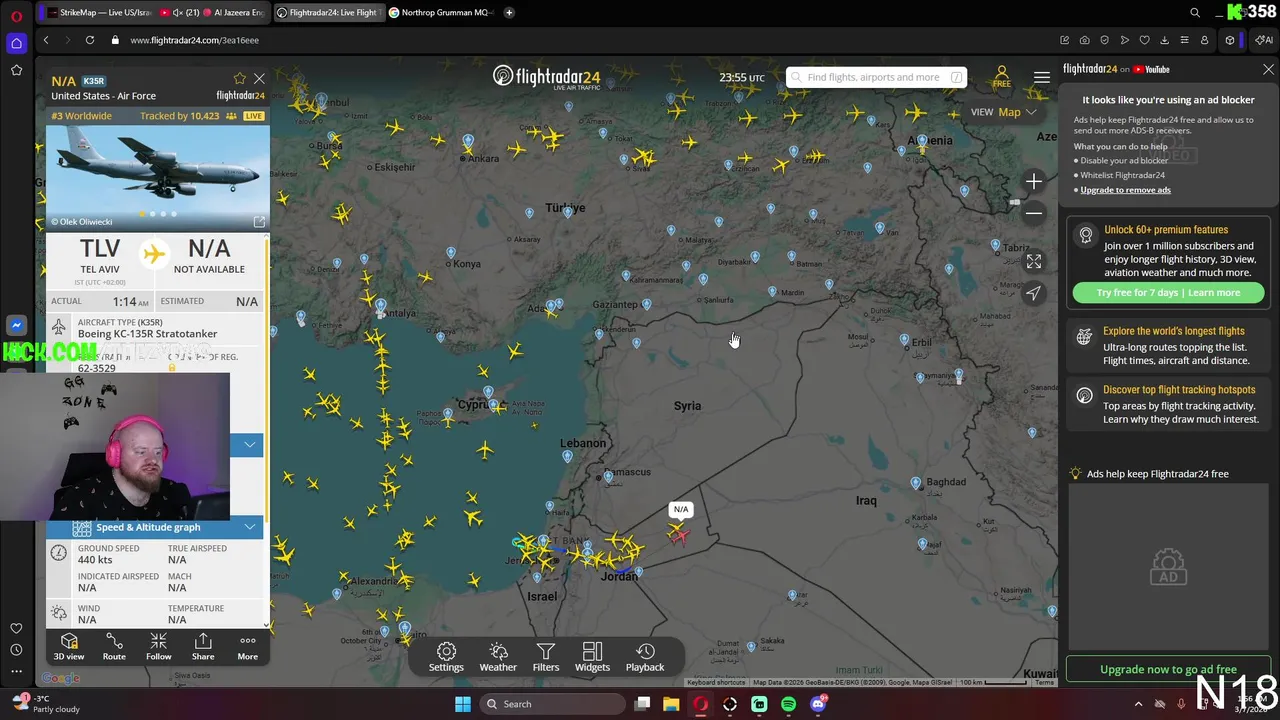Open the VIEW Map dropdown
Image resolution: width=1280 pixels, height=720 pixels.
pyautogui.click(x=1003, y=112)
